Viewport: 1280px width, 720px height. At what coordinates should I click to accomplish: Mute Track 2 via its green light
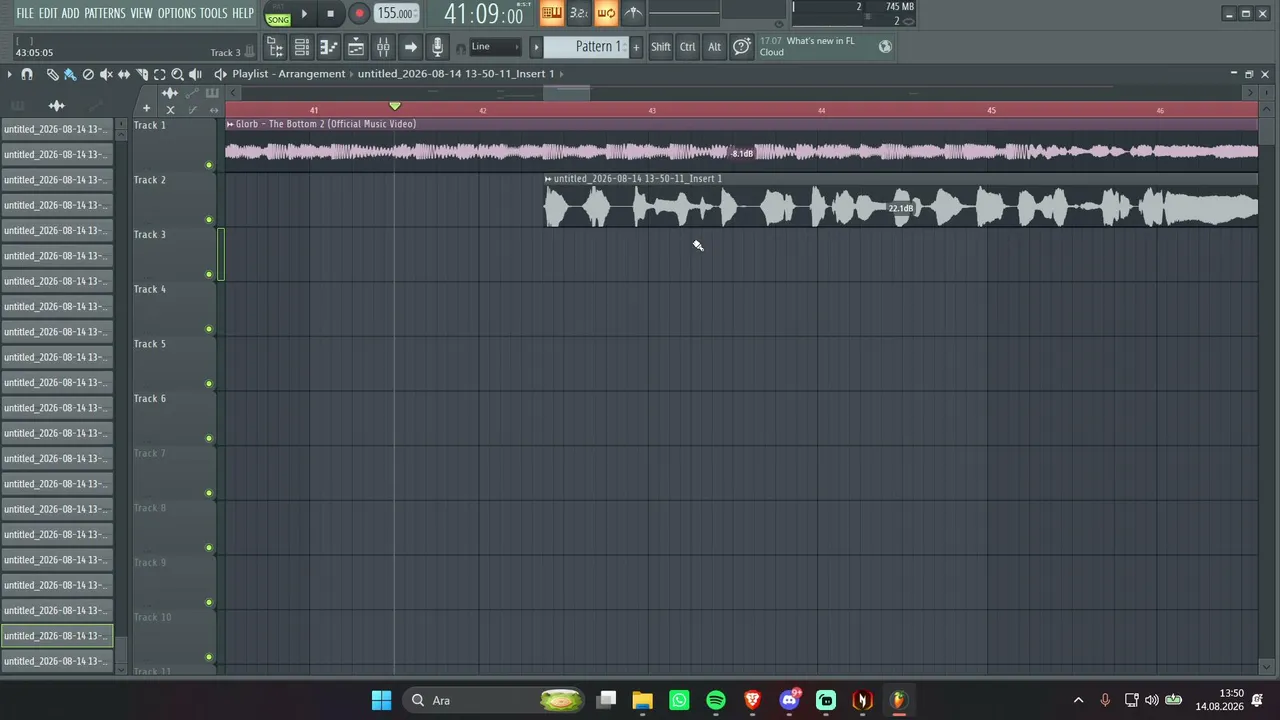click(x=209, y=220)
